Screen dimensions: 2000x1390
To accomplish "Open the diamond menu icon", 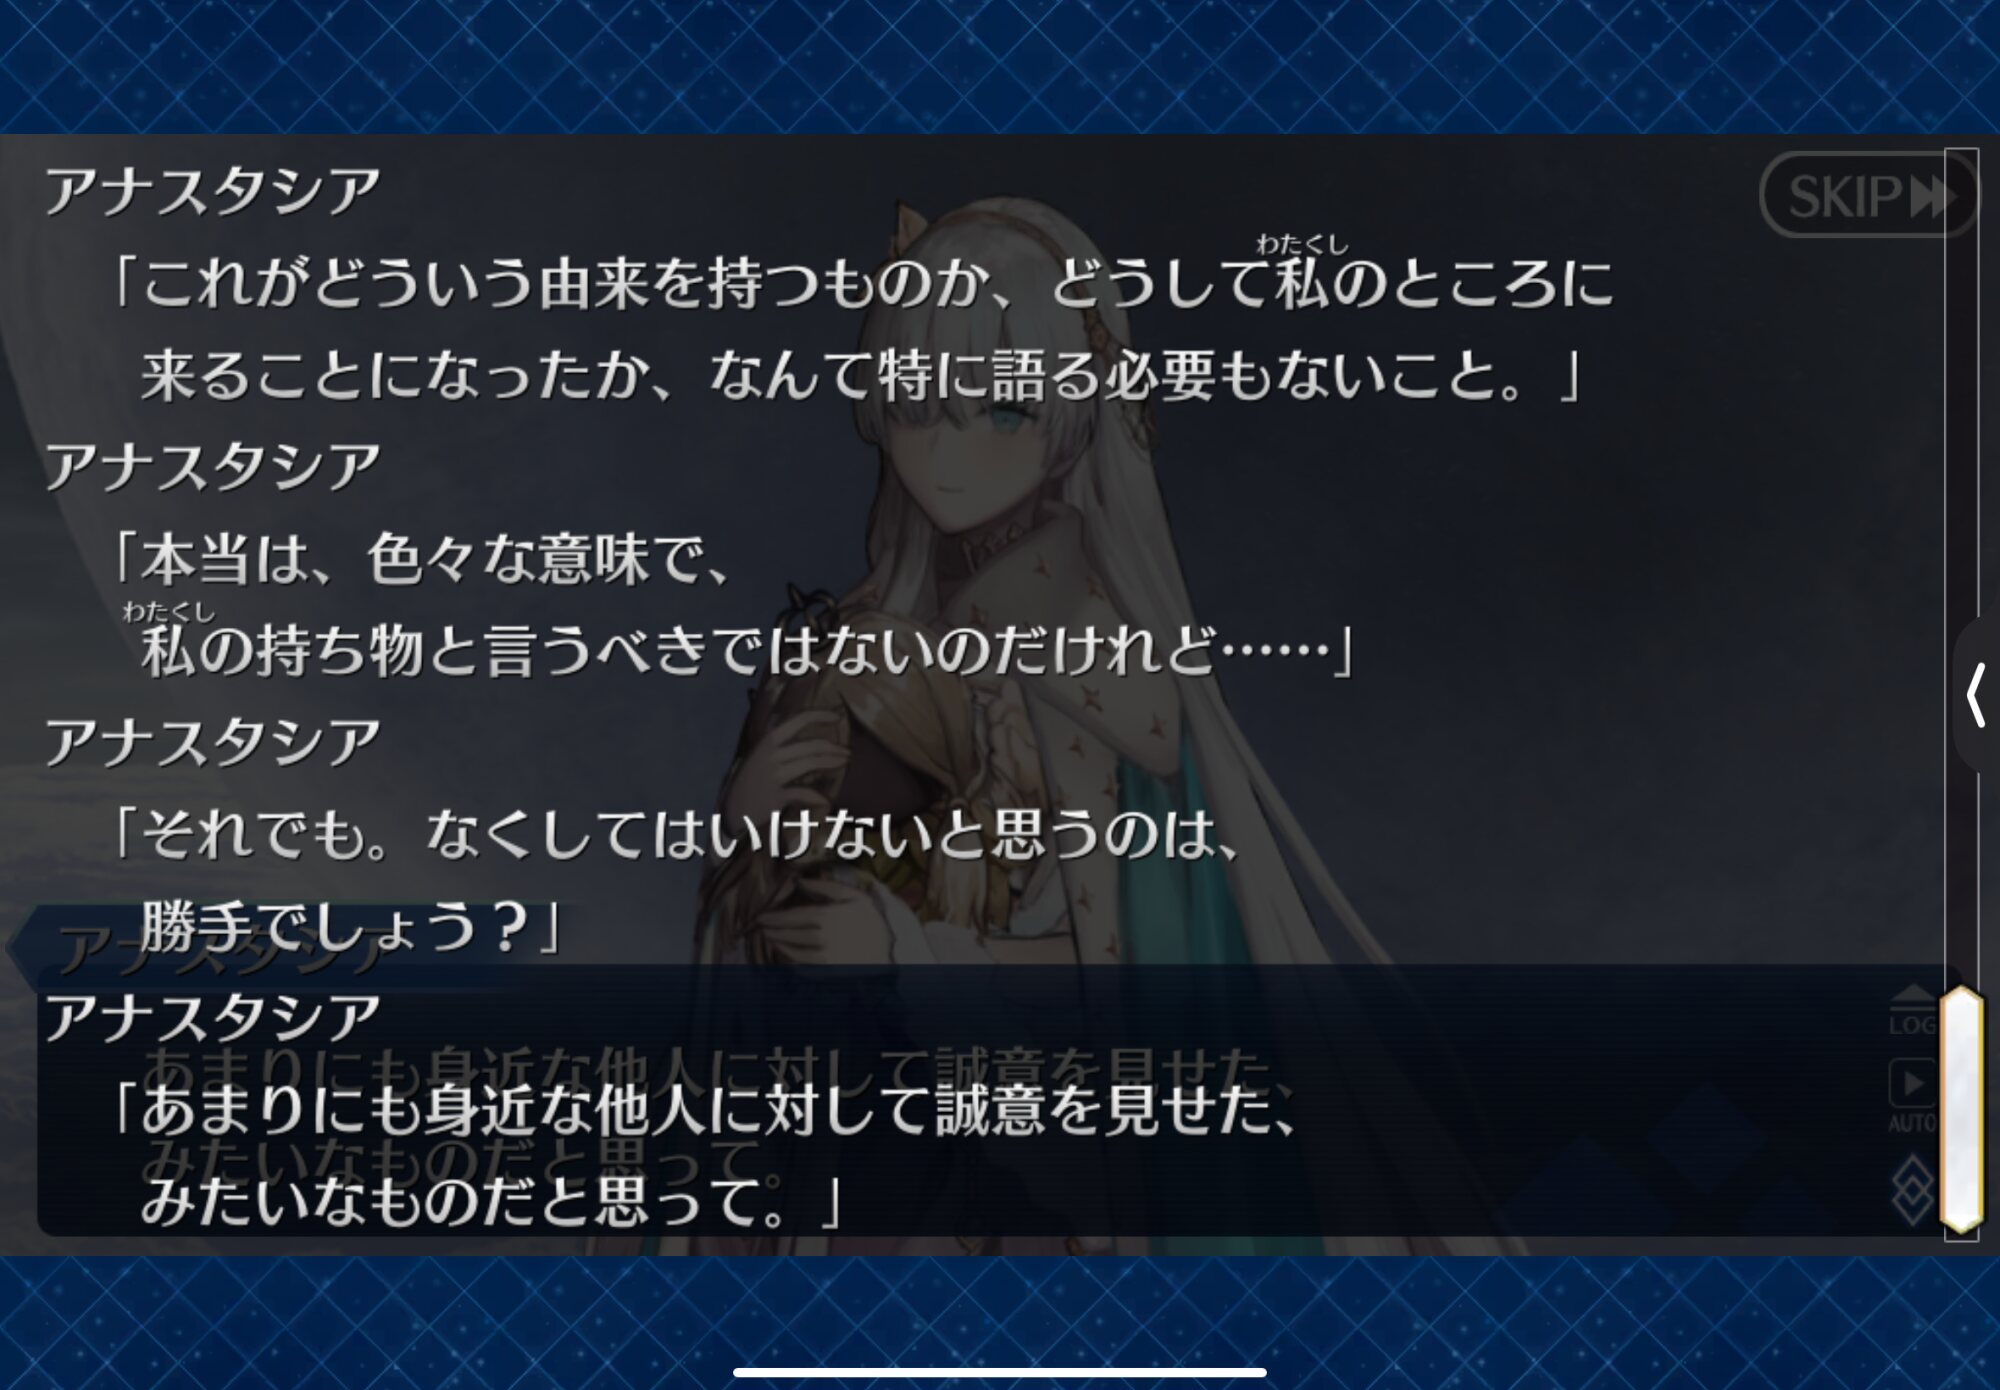I will (x=1912, y=1190).
